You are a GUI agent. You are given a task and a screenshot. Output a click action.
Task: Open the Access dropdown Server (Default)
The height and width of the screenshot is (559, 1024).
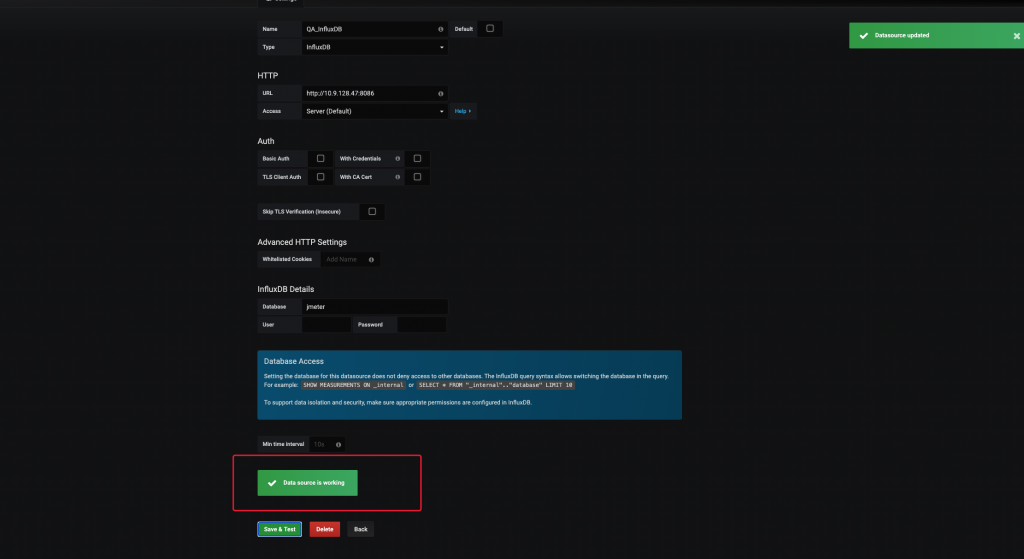pos(375,111)
